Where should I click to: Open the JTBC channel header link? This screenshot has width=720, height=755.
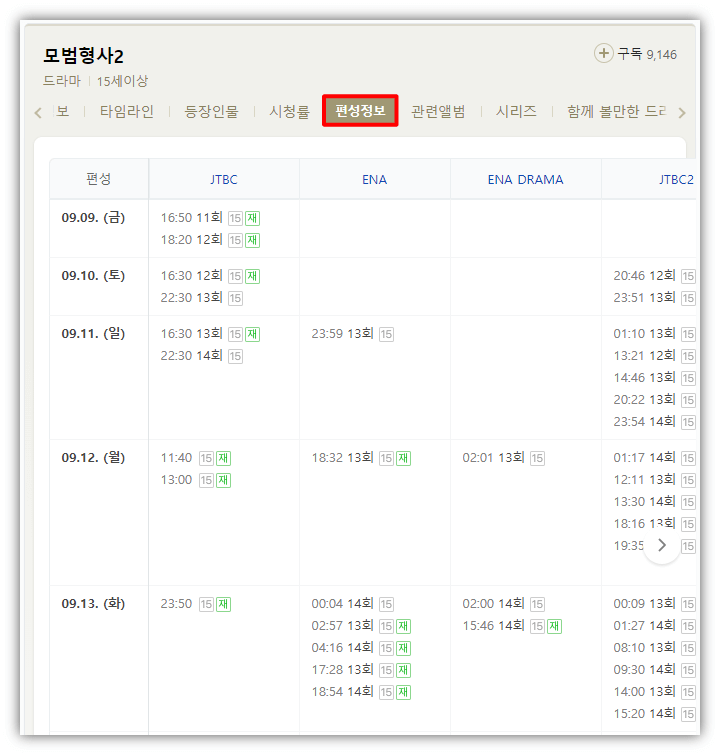224,180
